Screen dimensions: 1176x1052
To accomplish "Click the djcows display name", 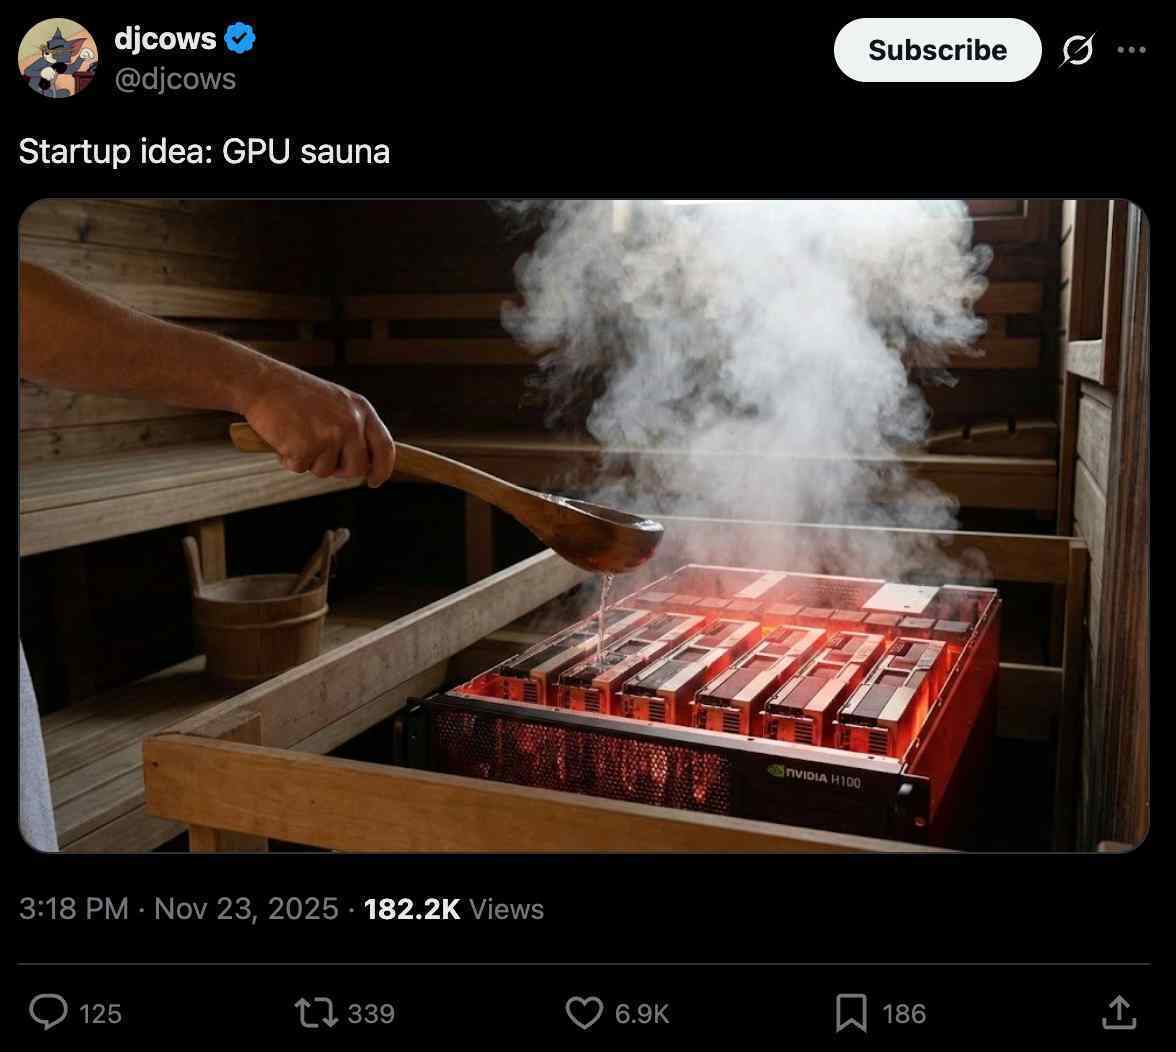I will 165,38.
